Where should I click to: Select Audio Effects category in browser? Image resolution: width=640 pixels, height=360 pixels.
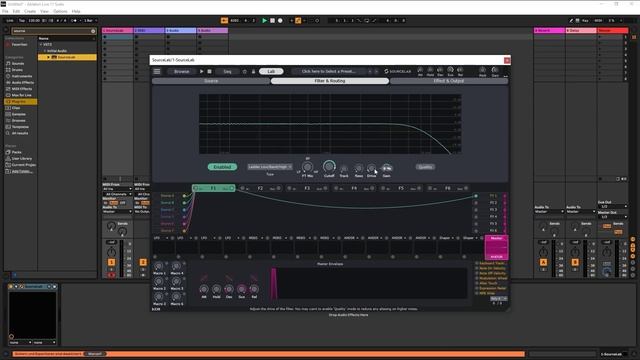[x=22, y=82]
